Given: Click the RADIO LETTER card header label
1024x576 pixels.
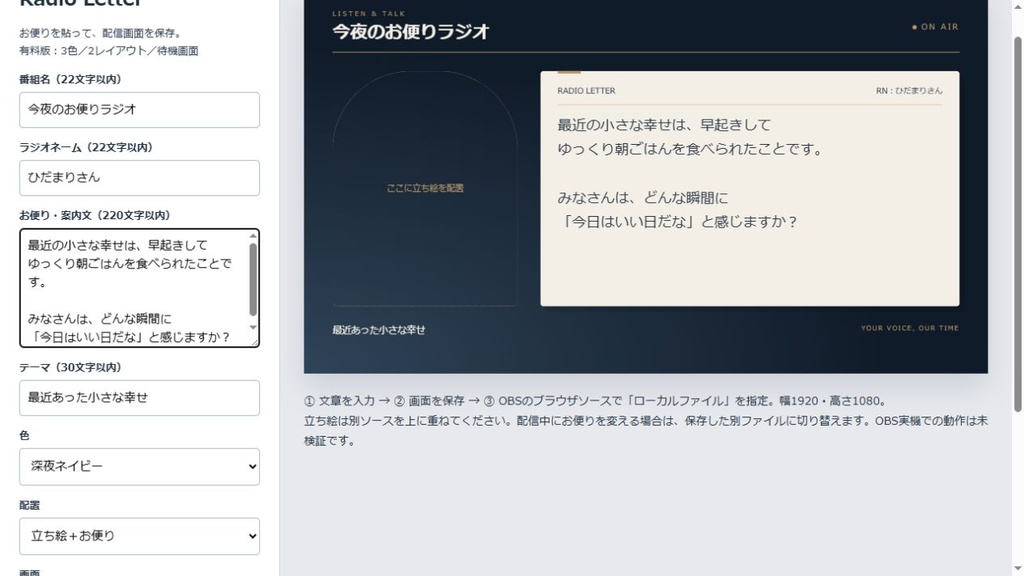Looking at the screenshot, I should pyautogui.click(x=586, y=91).
